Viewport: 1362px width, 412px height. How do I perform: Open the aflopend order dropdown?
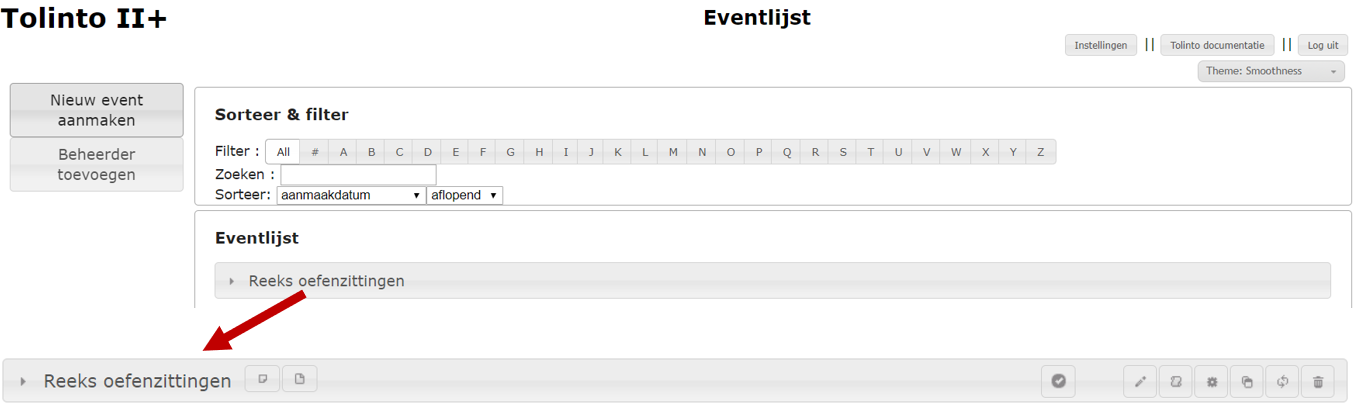465,195
